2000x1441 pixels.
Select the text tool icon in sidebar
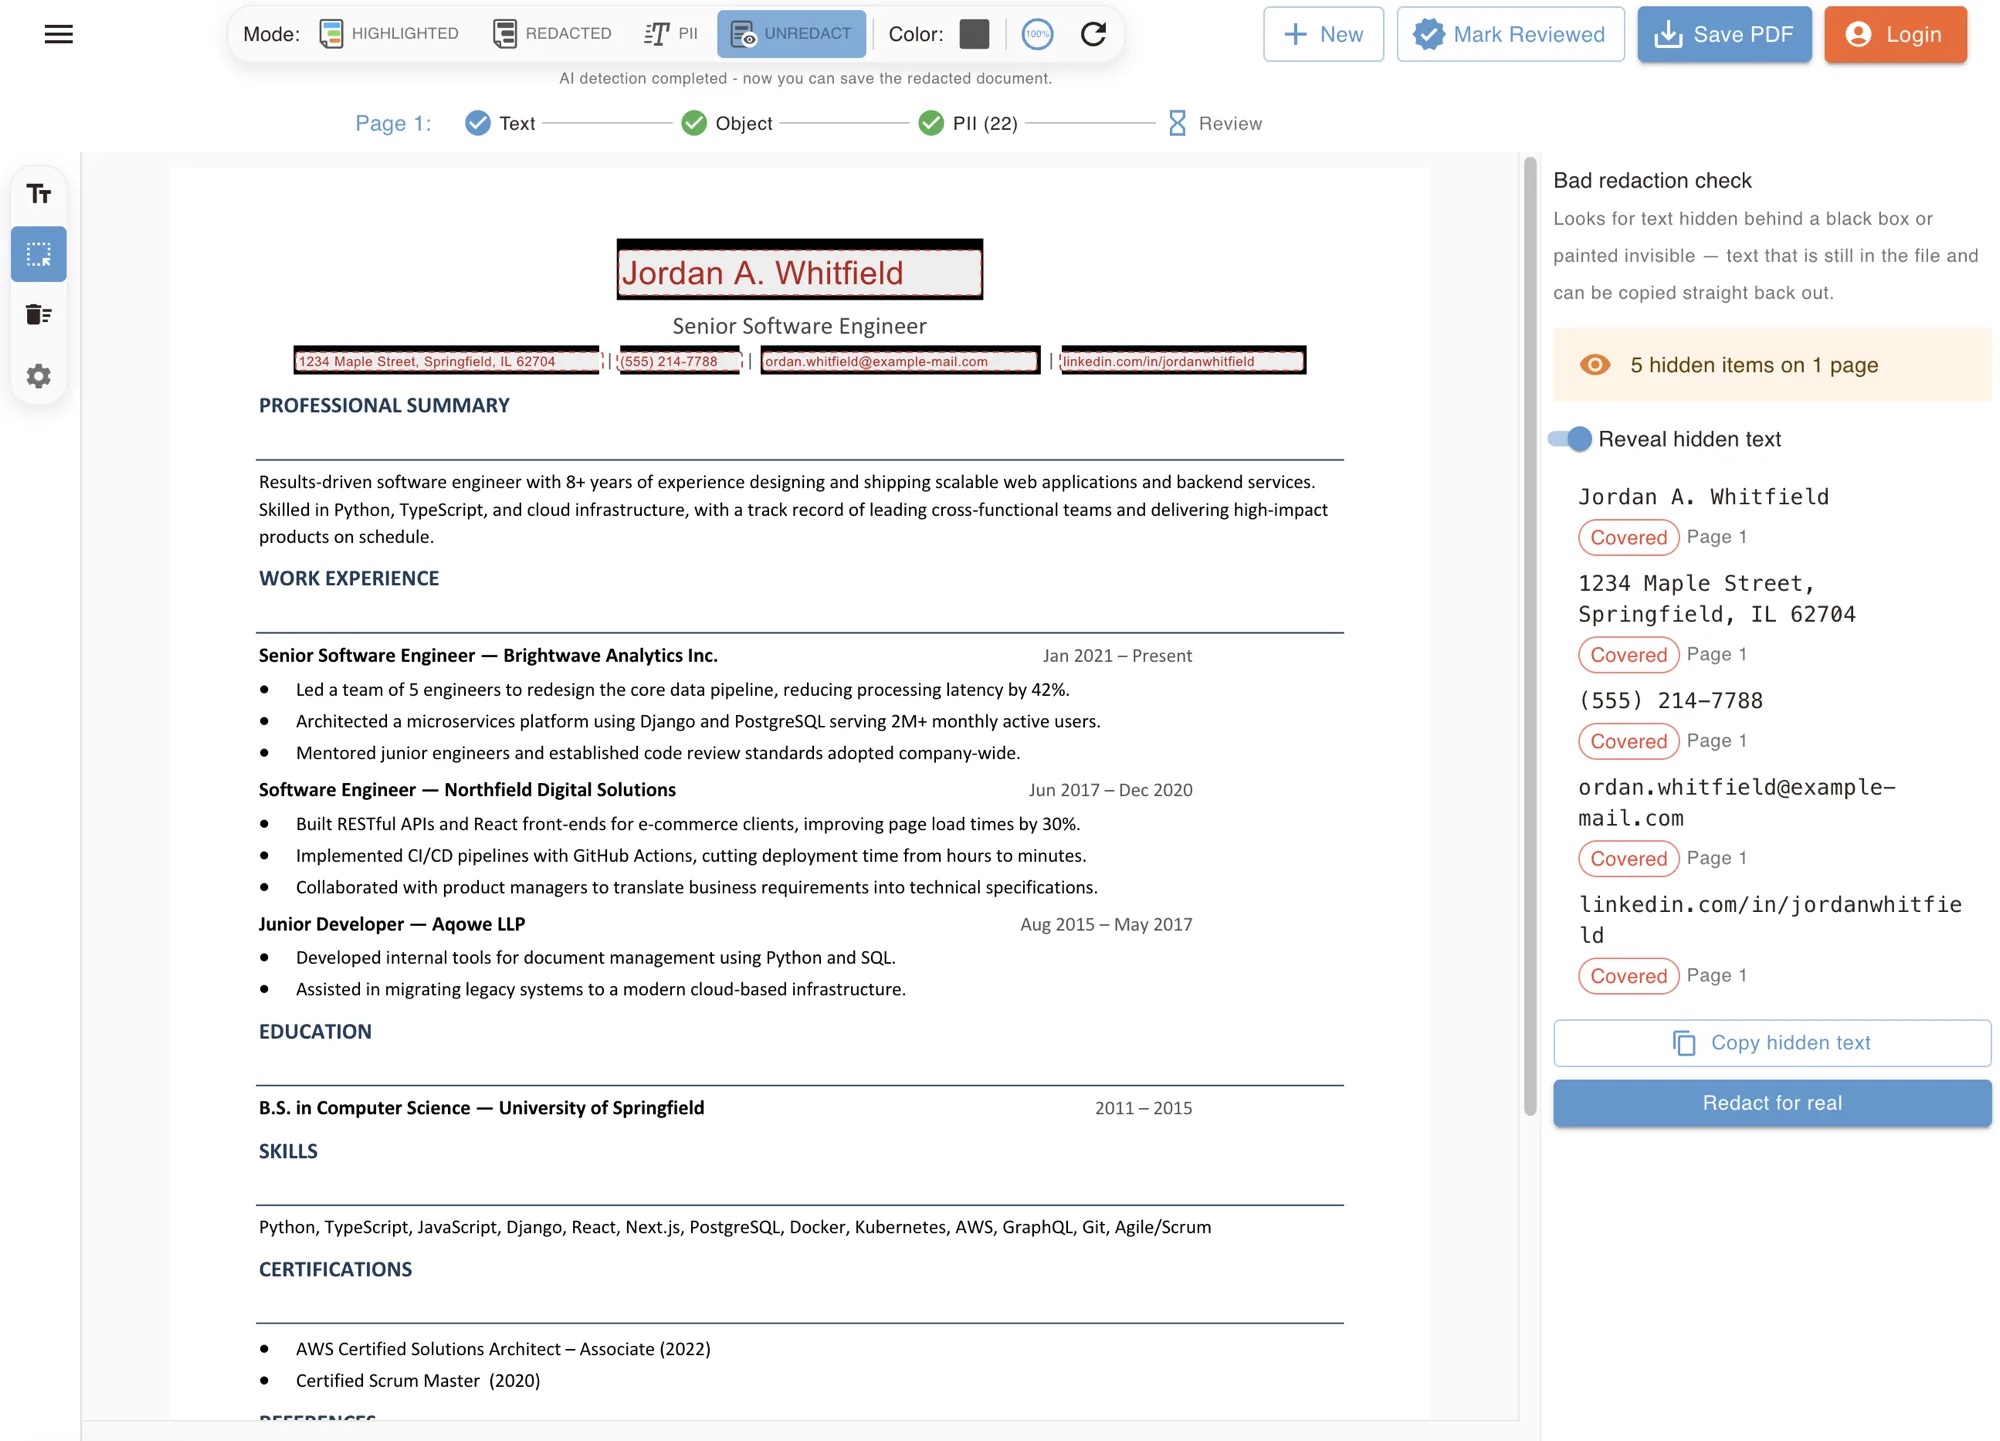pyautogui.click(x=39, y=194)
